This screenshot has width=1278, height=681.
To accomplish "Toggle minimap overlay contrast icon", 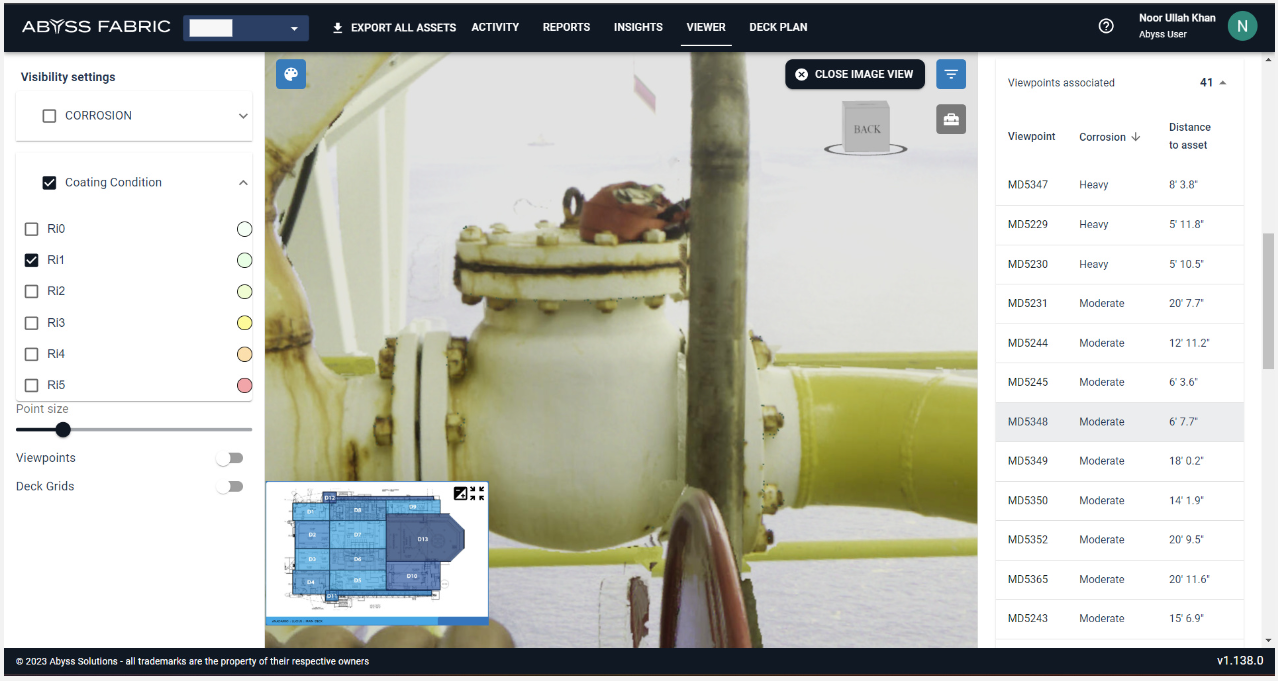I will point(460,493).
